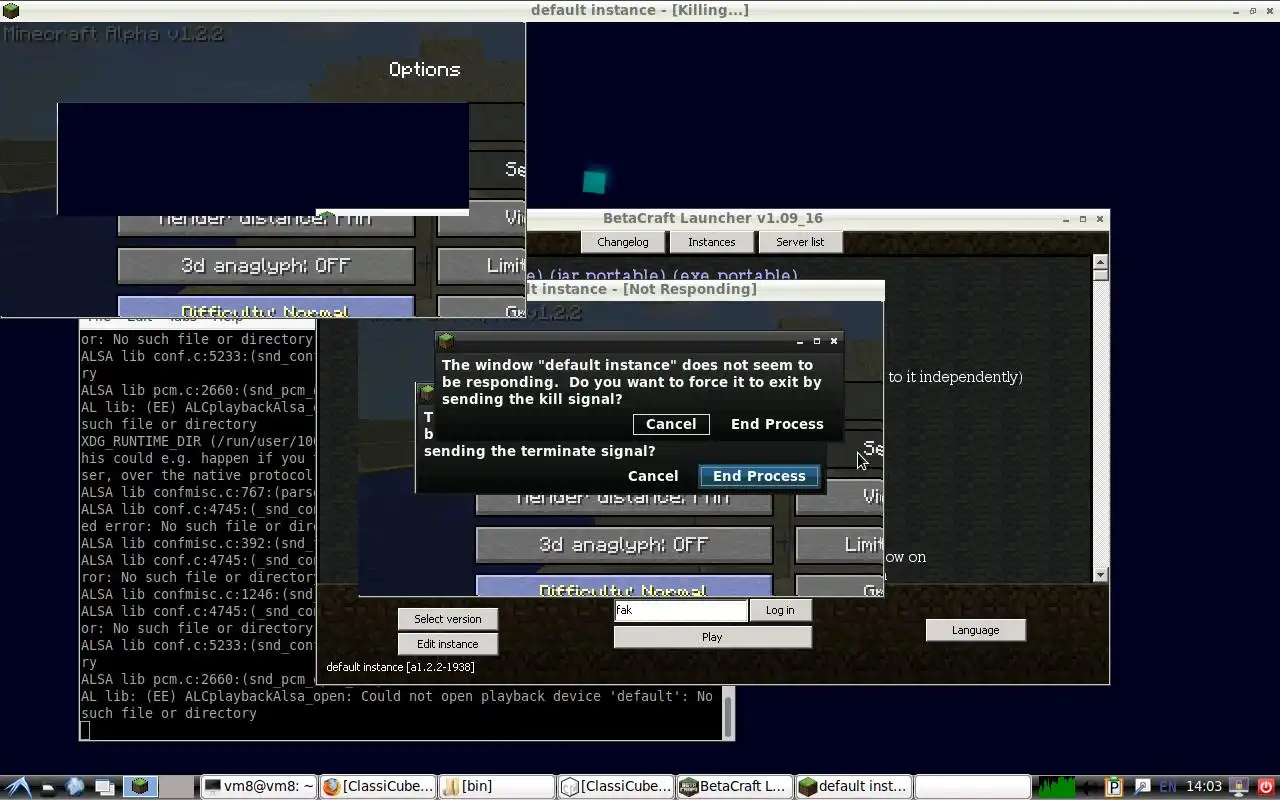Switch to the BetaCraft Launcher taskbar entry
The height and width of the screenshot is (800, 1280).
click(735, 786)
